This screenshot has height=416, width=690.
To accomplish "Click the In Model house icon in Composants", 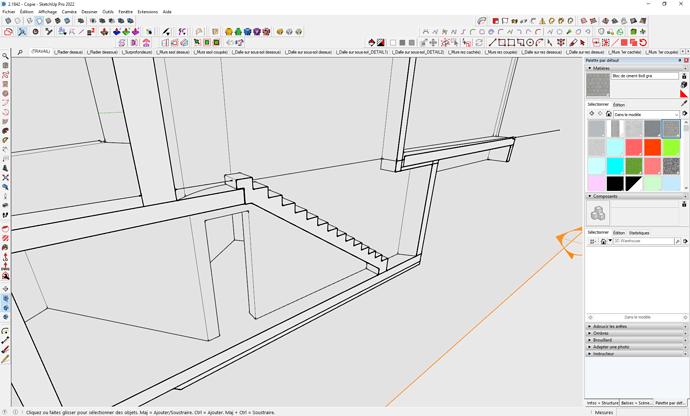I will [x=603, y=241].
